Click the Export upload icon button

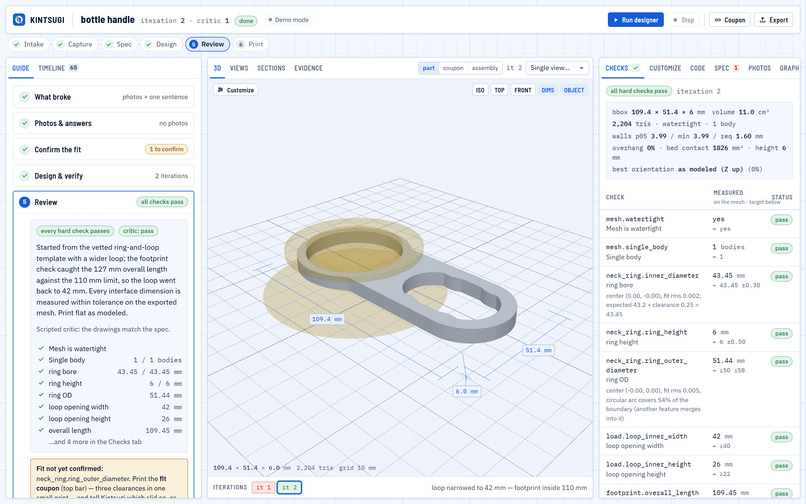[762, 20]
